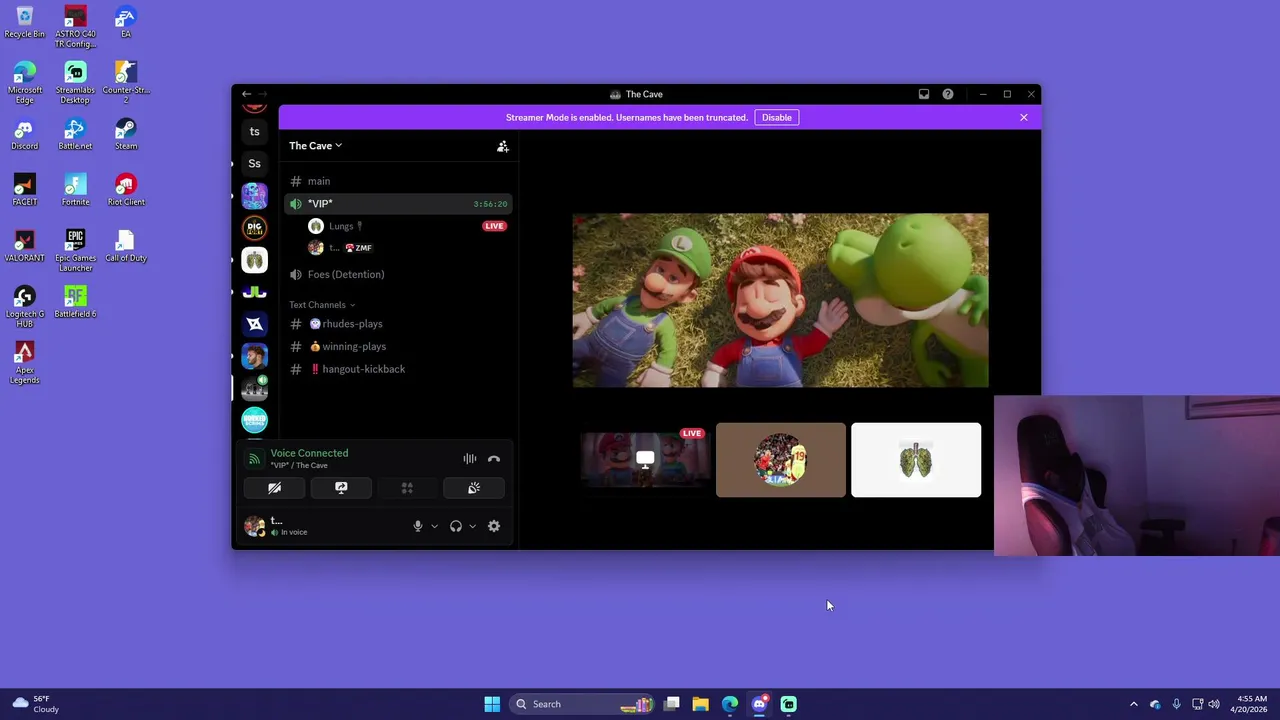Open the activities button in voice panel

click(407, 488)
